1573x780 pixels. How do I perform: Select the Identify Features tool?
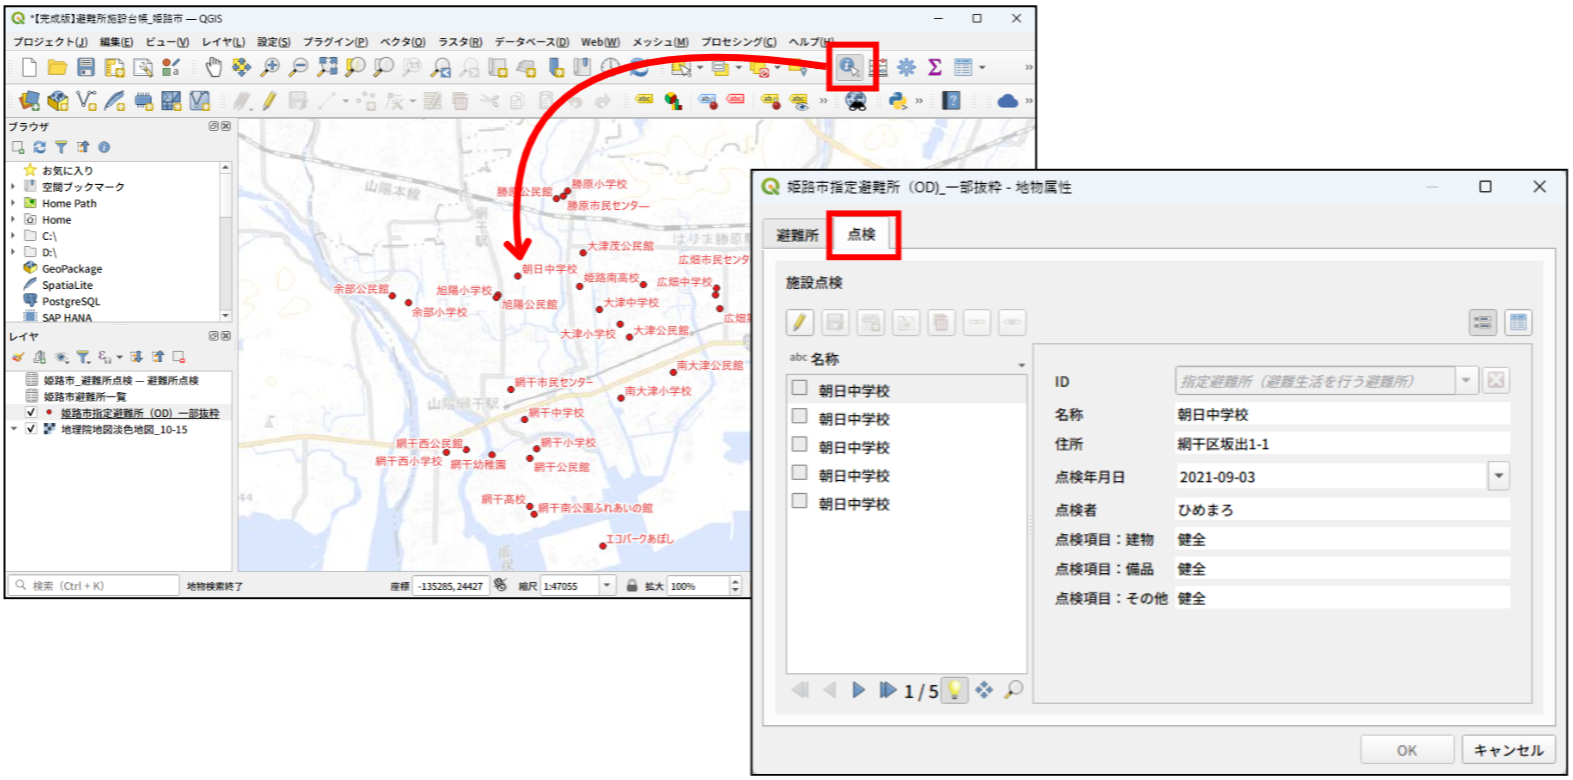pos(848,67)
